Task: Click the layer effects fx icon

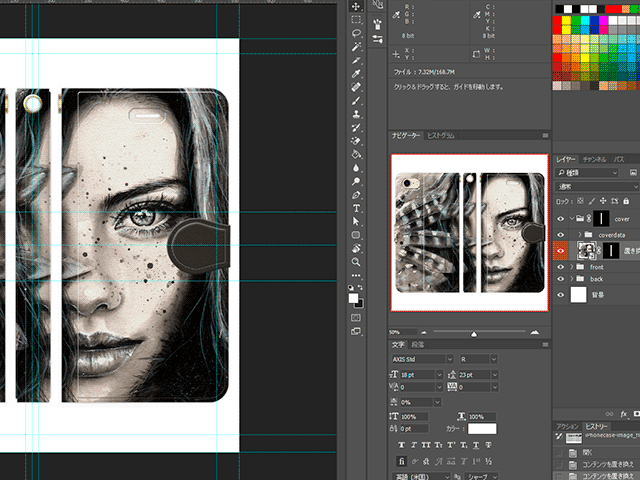Action: (623, 413)
